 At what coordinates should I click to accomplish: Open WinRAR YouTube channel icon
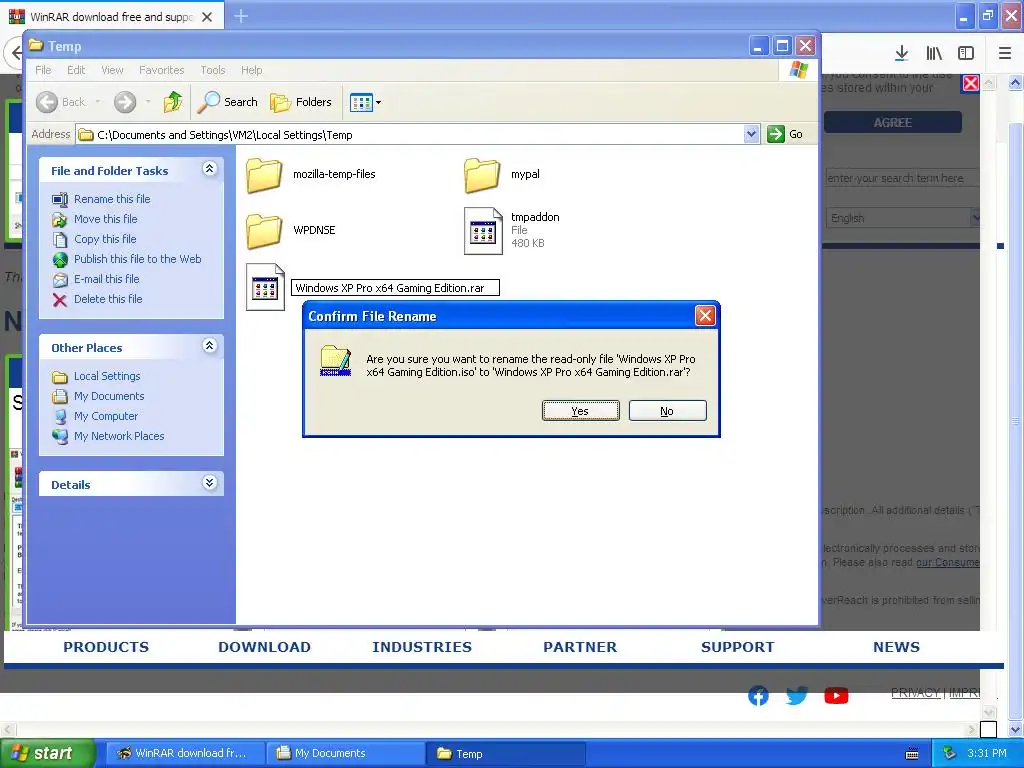(x=836, y=696)
